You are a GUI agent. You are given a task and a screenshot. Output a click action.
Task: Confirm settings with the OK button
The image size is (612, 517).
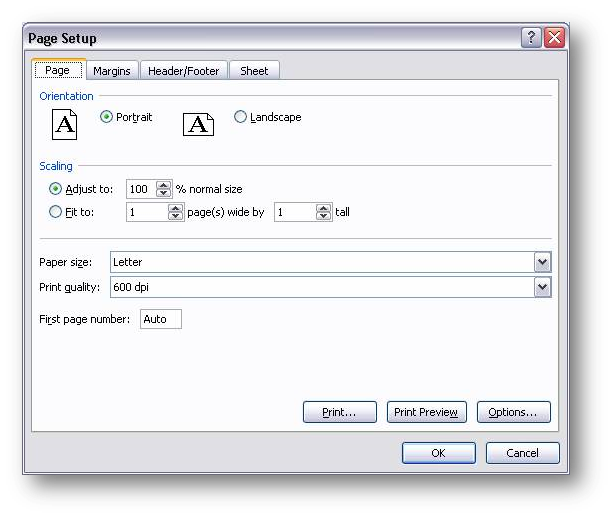[438, 453]
